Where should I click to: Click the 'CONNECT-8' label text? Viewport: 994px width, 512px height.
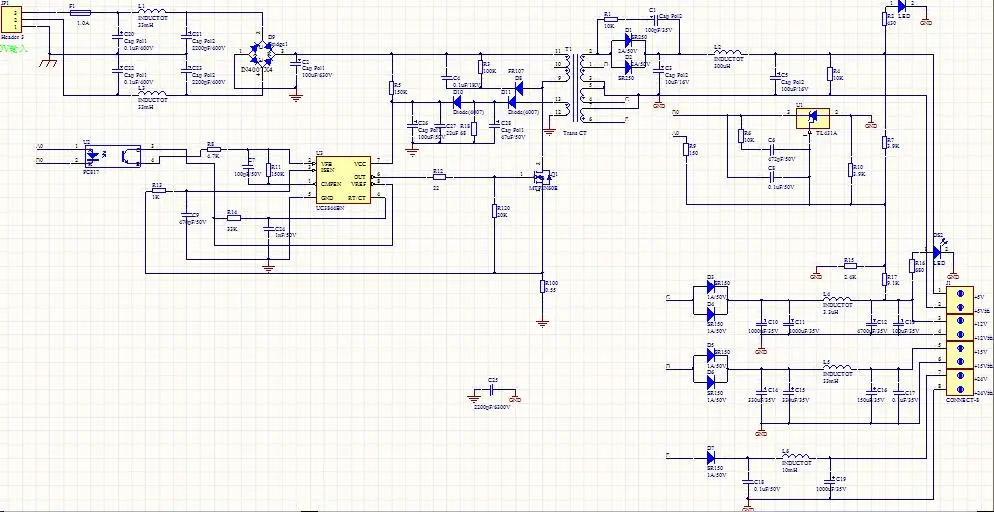tap(962, 401)
